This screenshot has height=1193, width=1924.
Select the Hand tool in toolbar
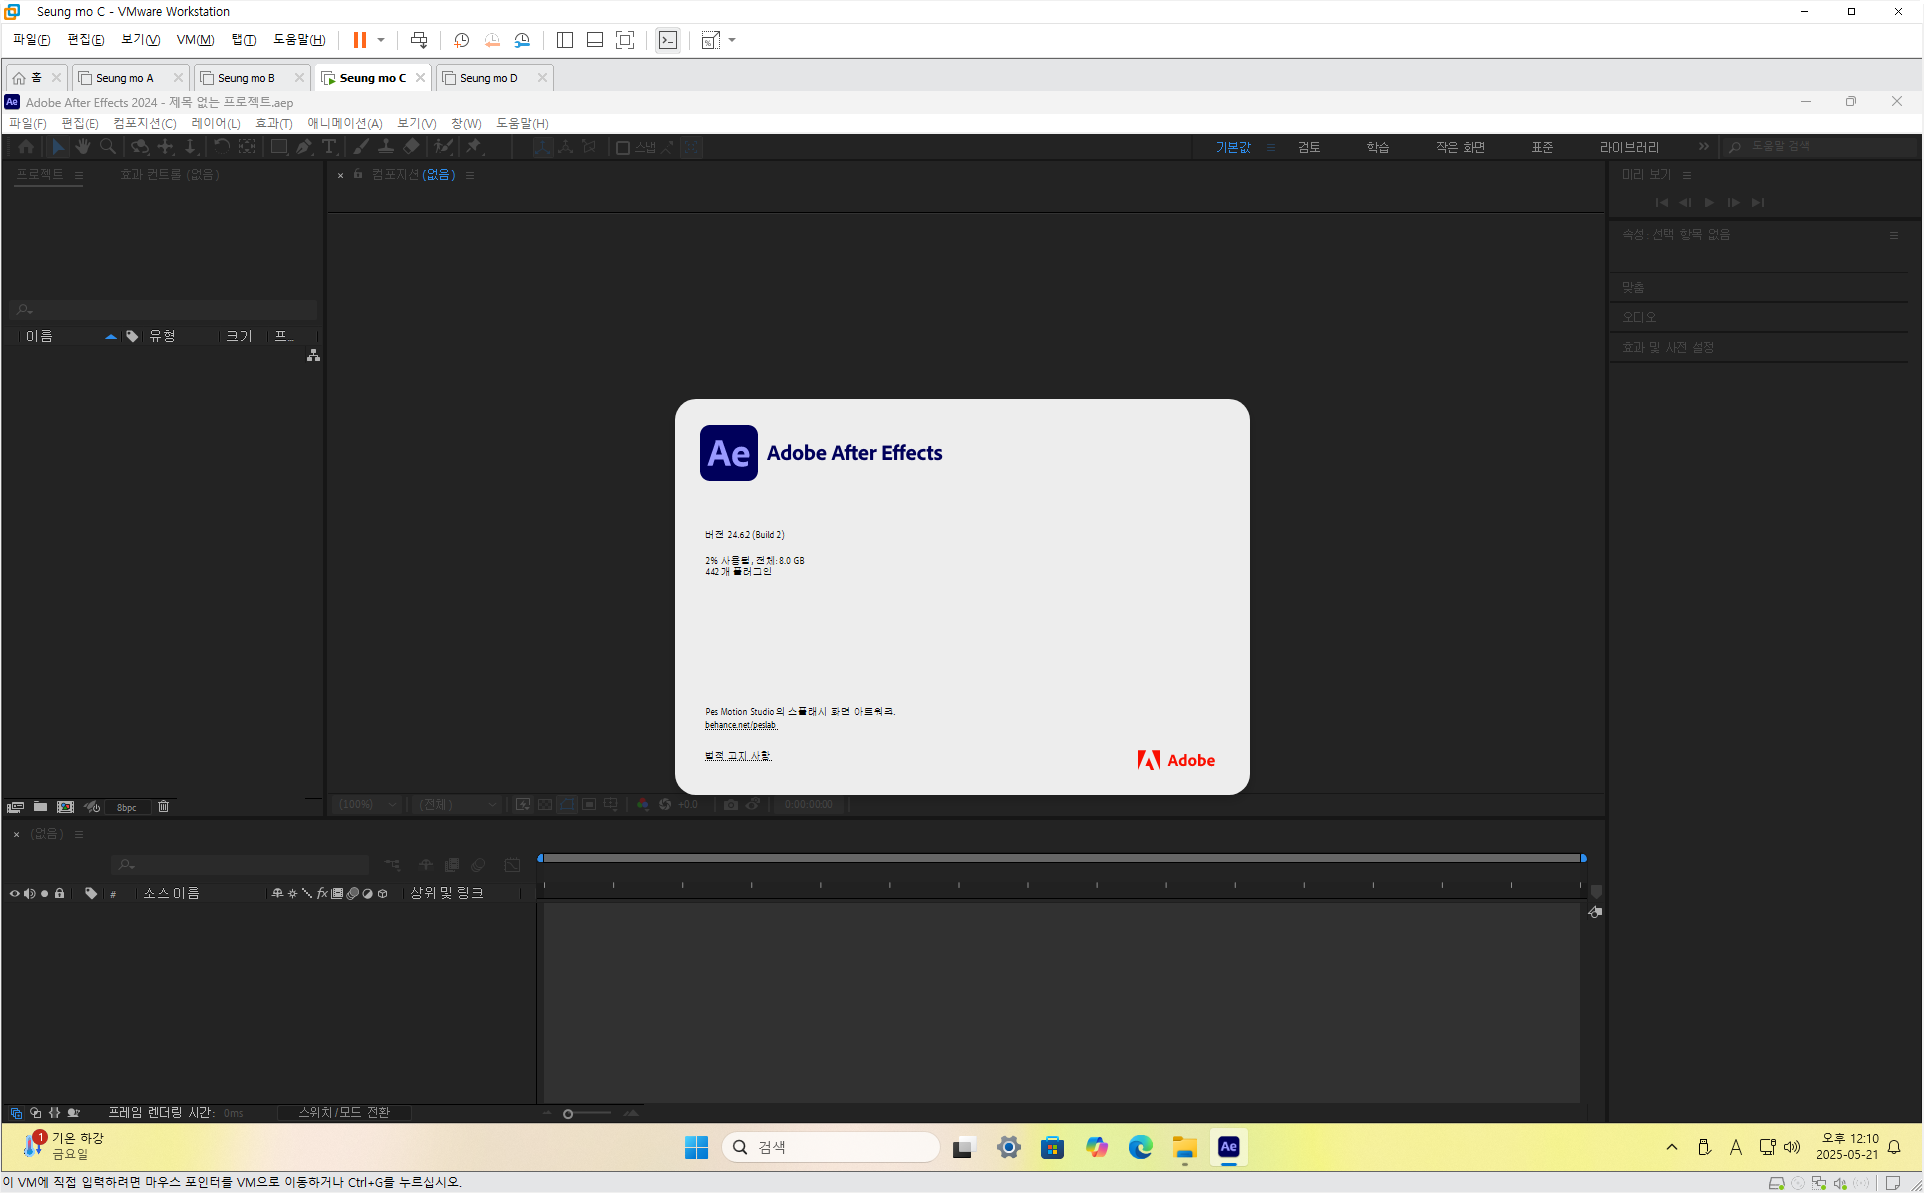(x=83, y=147)
